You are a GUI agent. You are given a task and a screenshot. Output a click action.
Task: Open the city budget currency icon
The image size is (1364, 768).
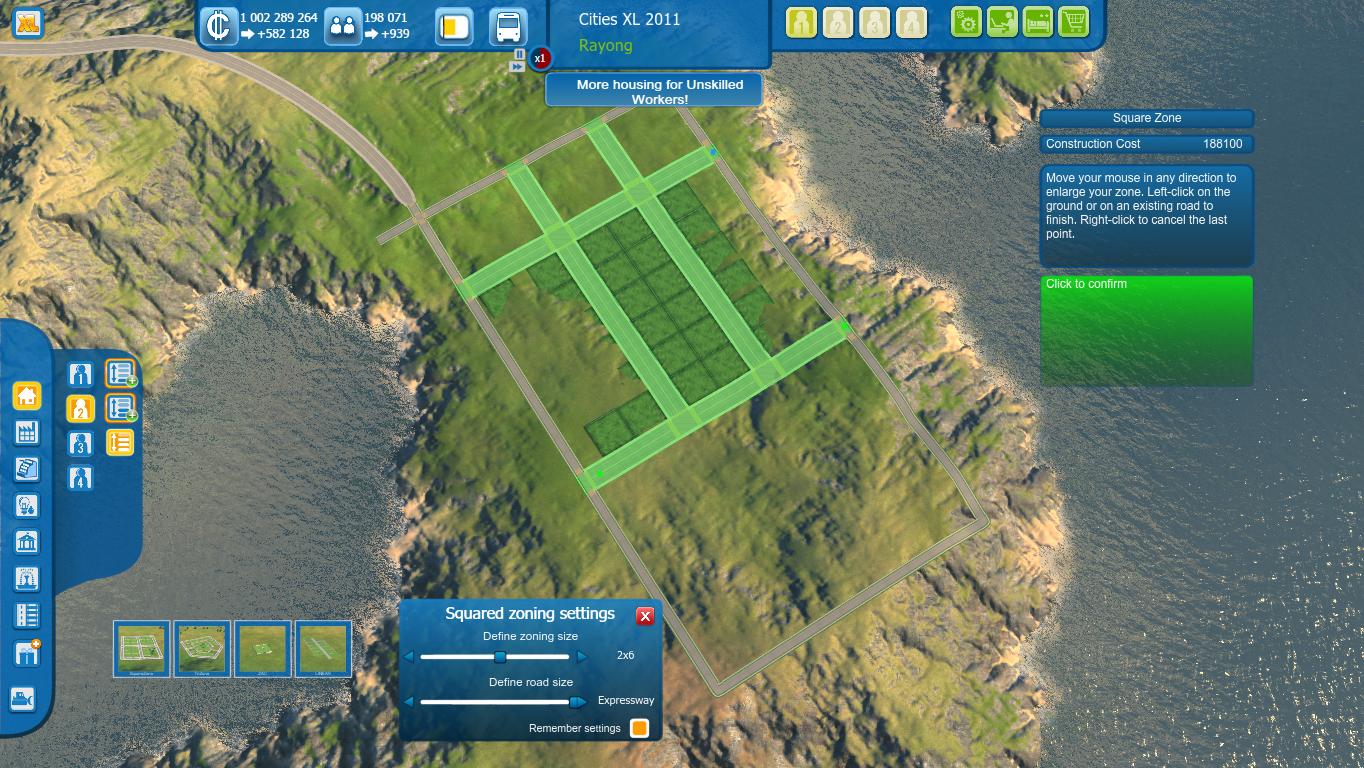pyautogui.click(x=219, y=26)
